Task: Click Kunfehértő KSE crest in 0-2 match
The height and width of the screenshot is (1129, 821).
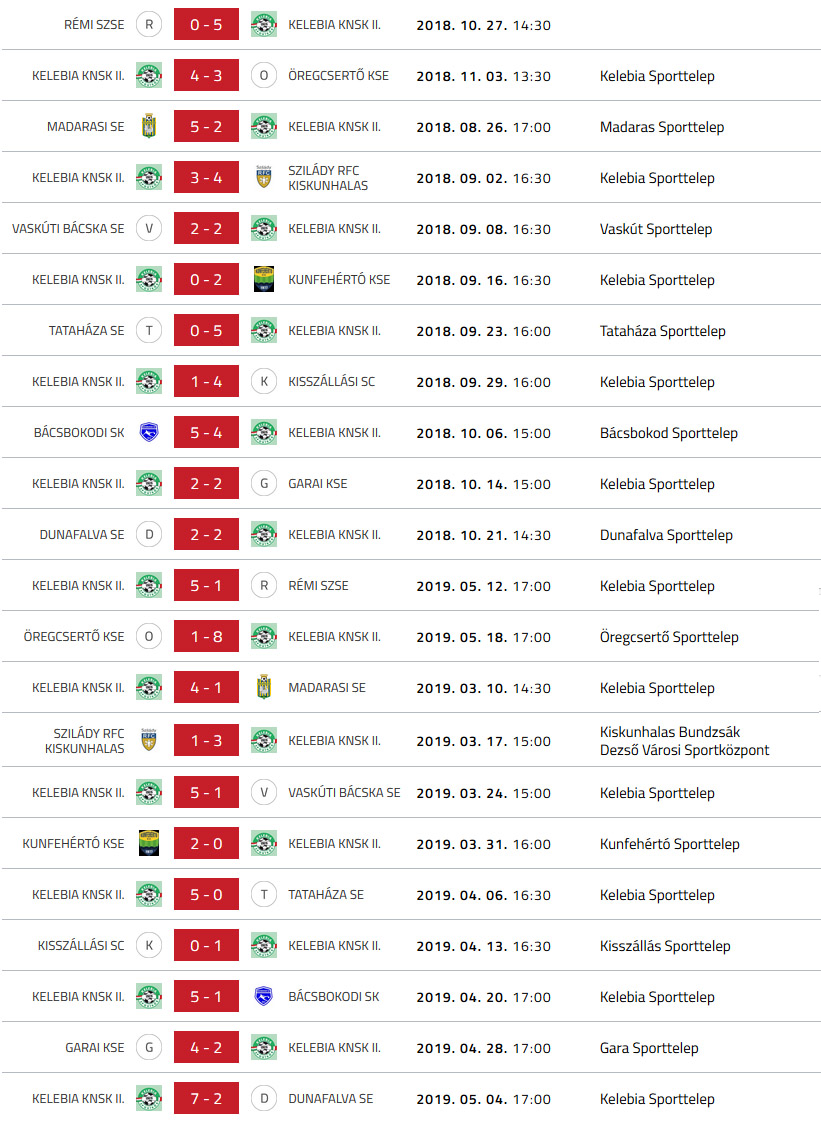Action: click(264, 279)
